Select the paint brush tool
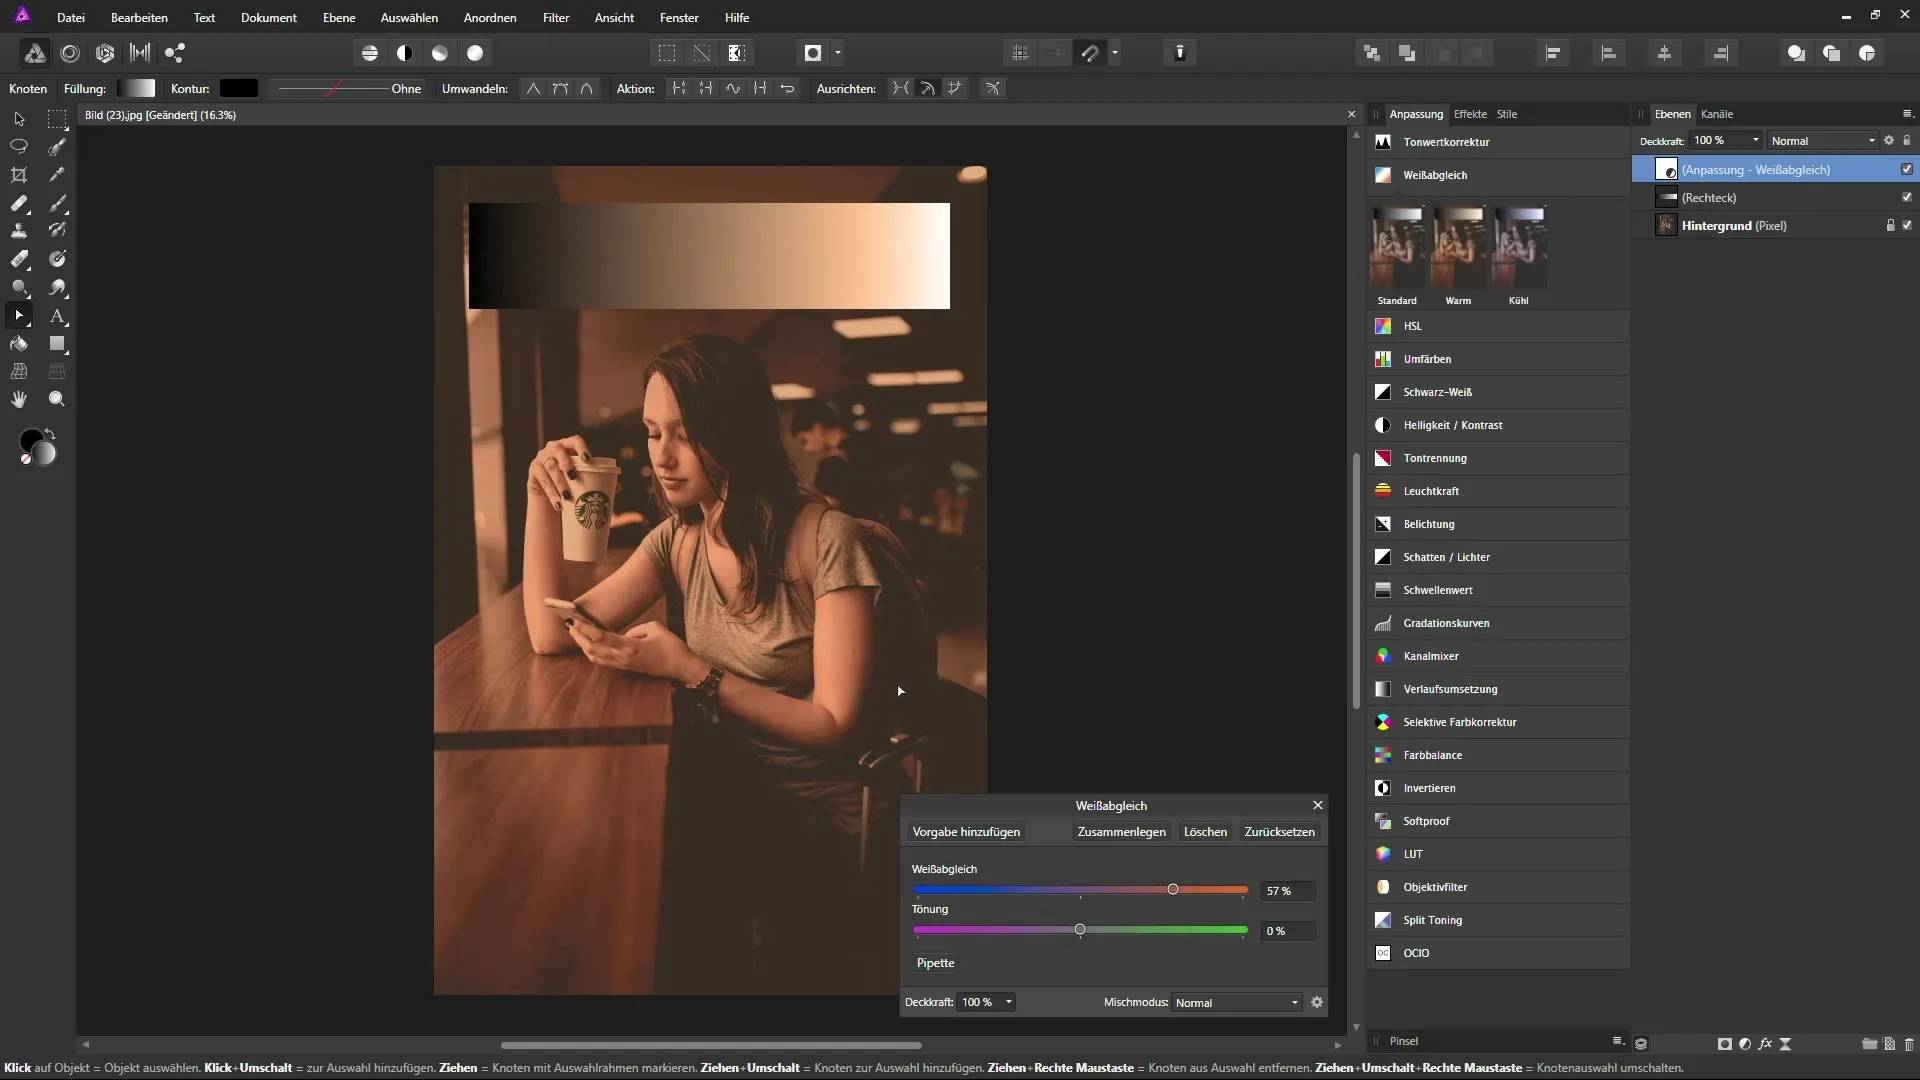Viewport: 1920px width, 1080px height. [x=57, y=203]
